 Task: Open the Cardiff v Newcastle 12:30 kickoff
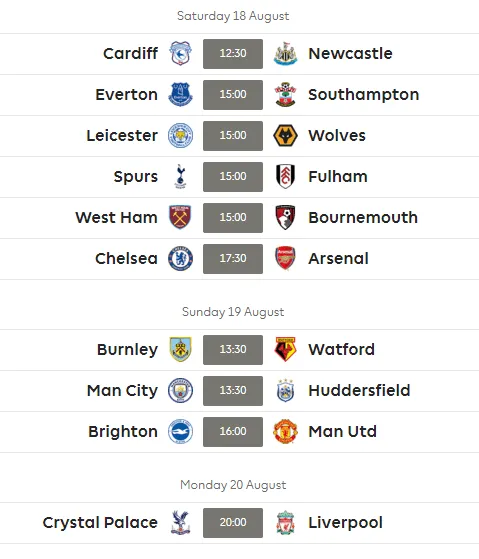point(233,54)
